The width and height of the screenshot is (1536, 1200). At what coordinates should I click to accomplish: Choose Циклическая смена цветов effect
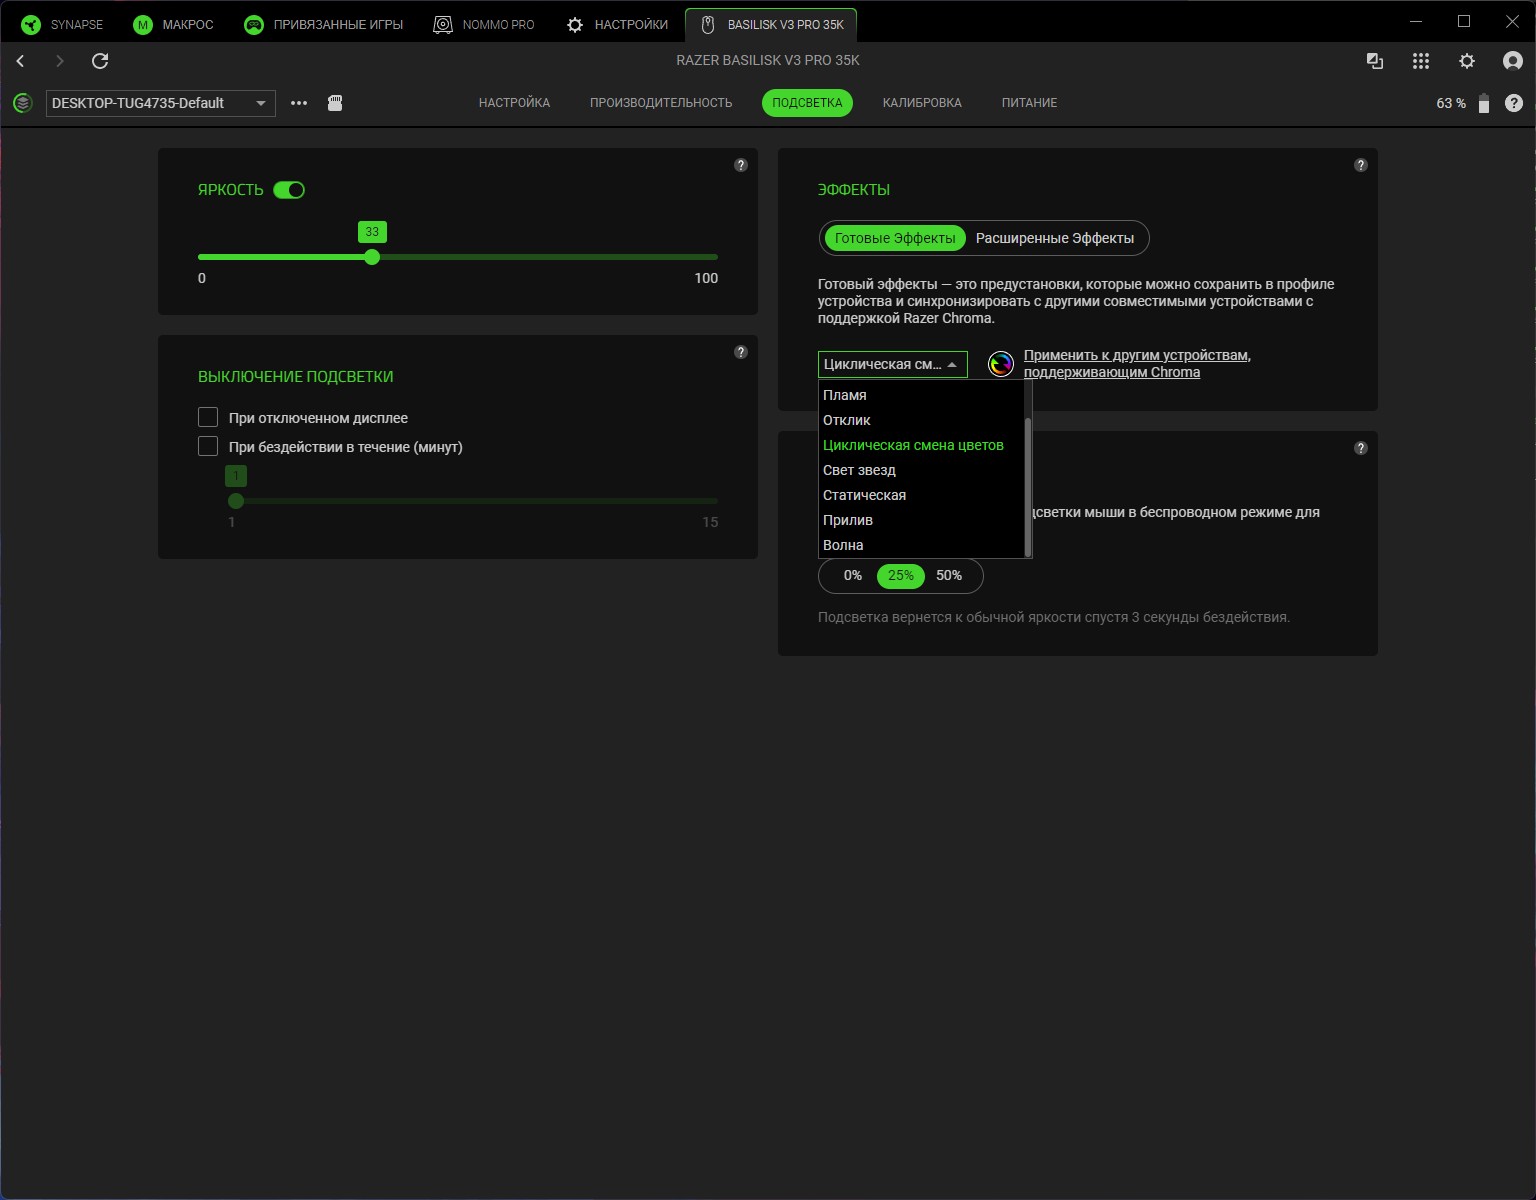tap(921, 445)
